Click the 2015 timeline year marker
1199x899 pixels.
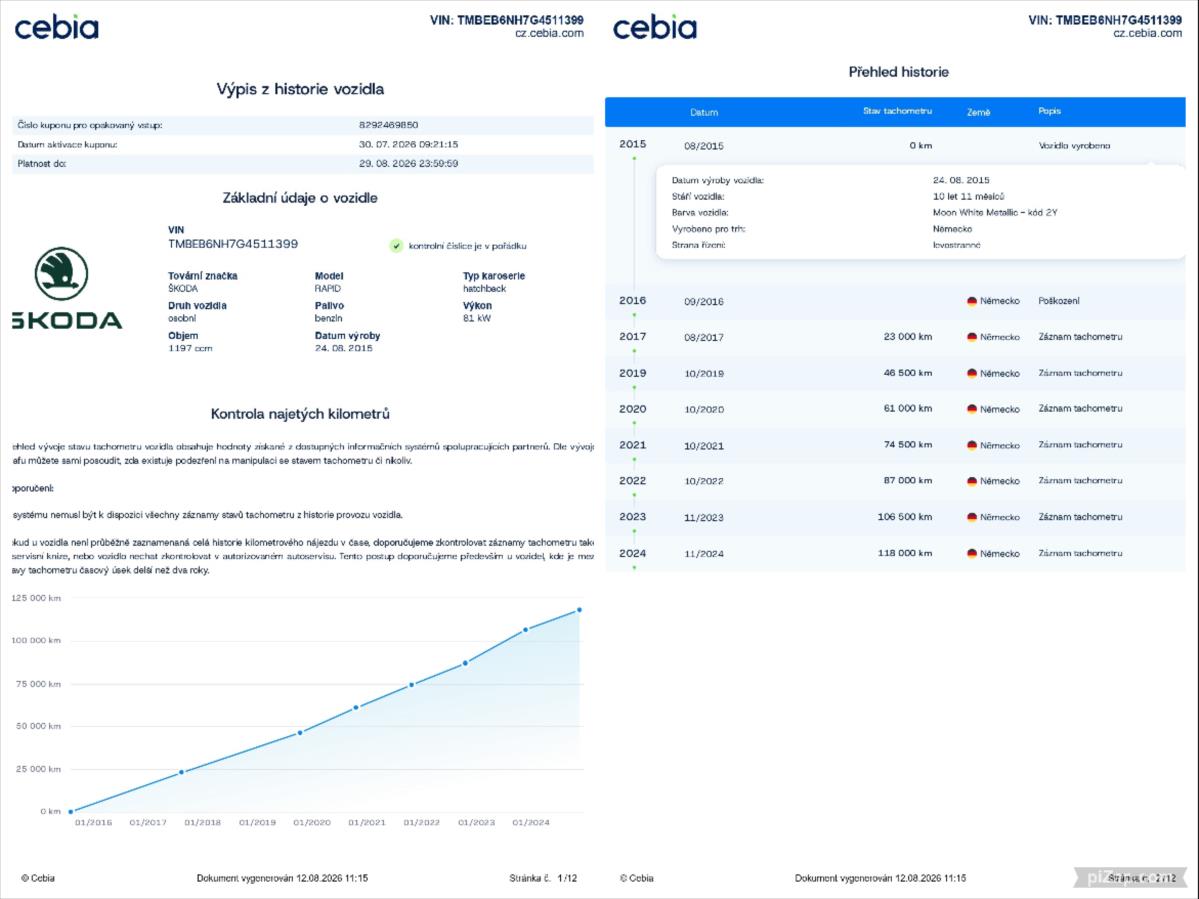click(632, 144)
